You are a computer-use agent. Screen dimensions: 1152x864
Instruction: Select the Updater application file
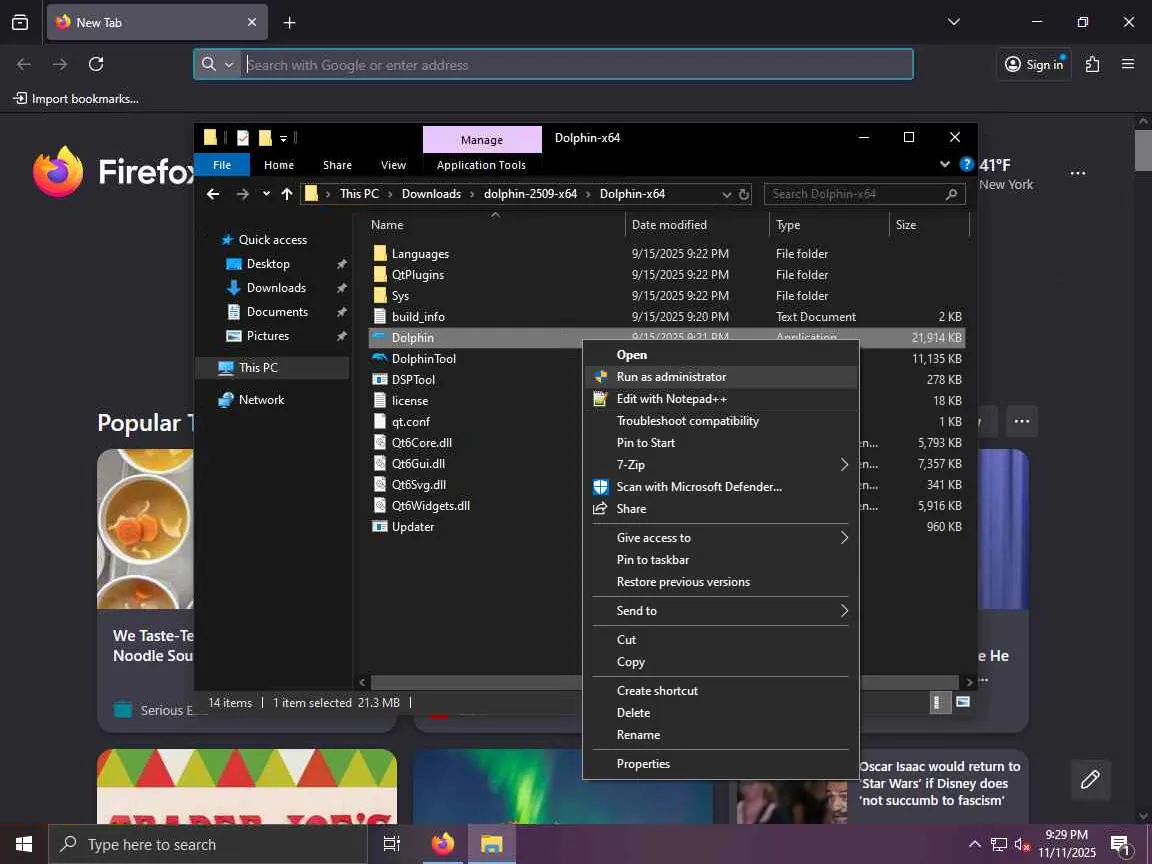click(x=412, y=527)
